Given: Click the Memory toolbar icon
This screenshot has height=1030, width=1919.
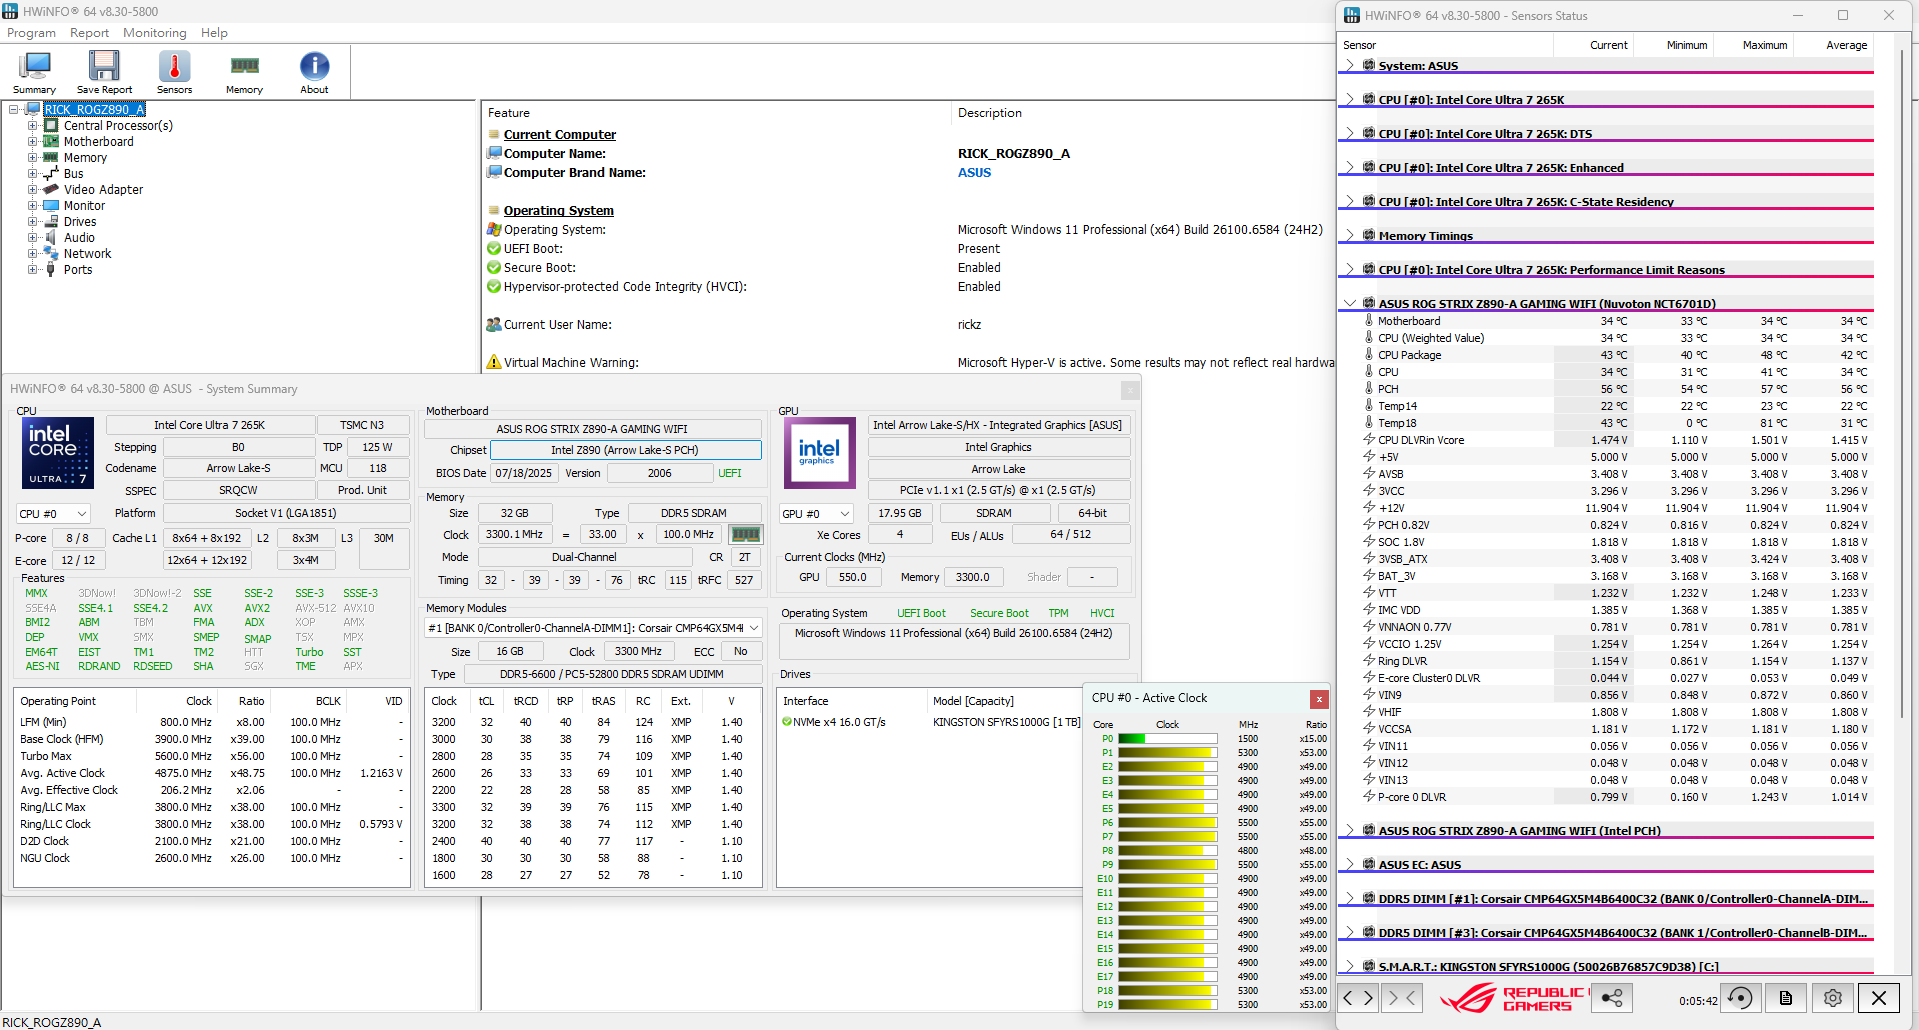Looking at the screenshot, I should [244, 72].
